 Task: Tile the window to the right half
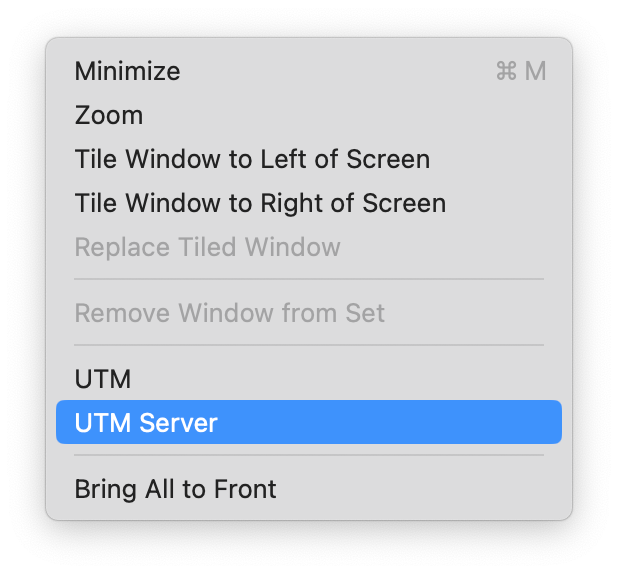260,203
